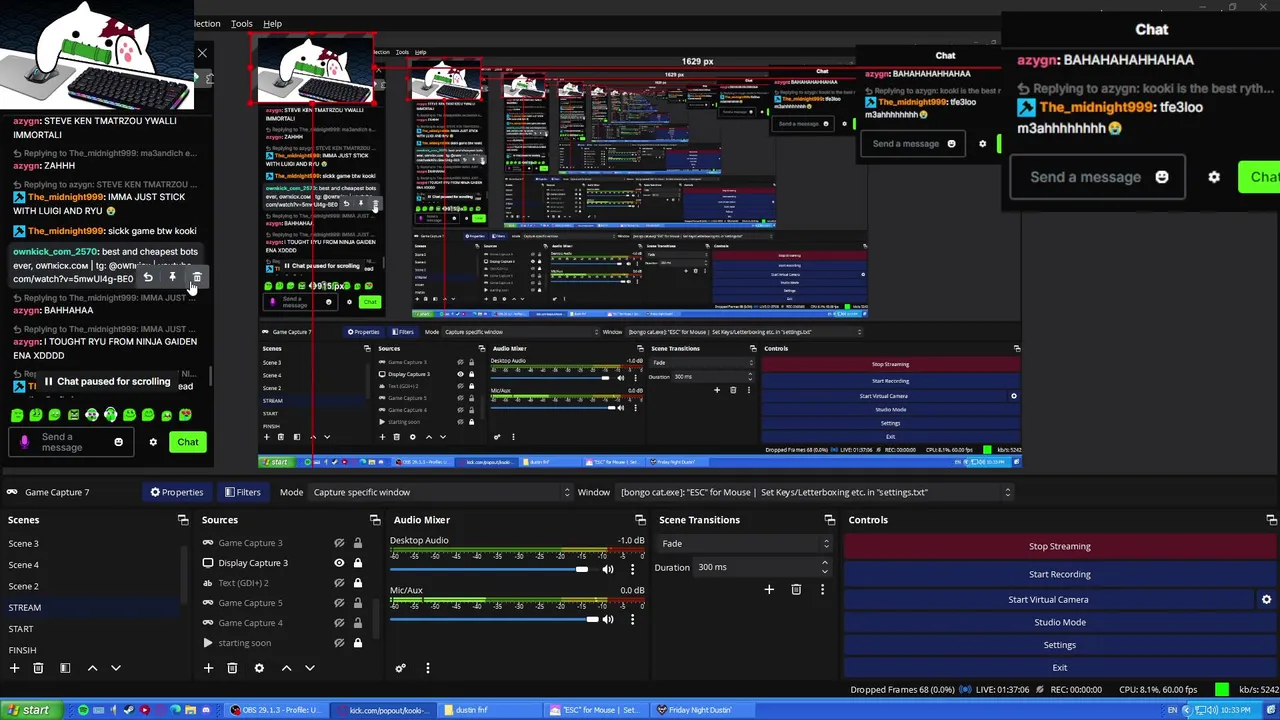Open chat settings gear in left chat
Screen dimensions: 1280x720
tap(153, 442)
